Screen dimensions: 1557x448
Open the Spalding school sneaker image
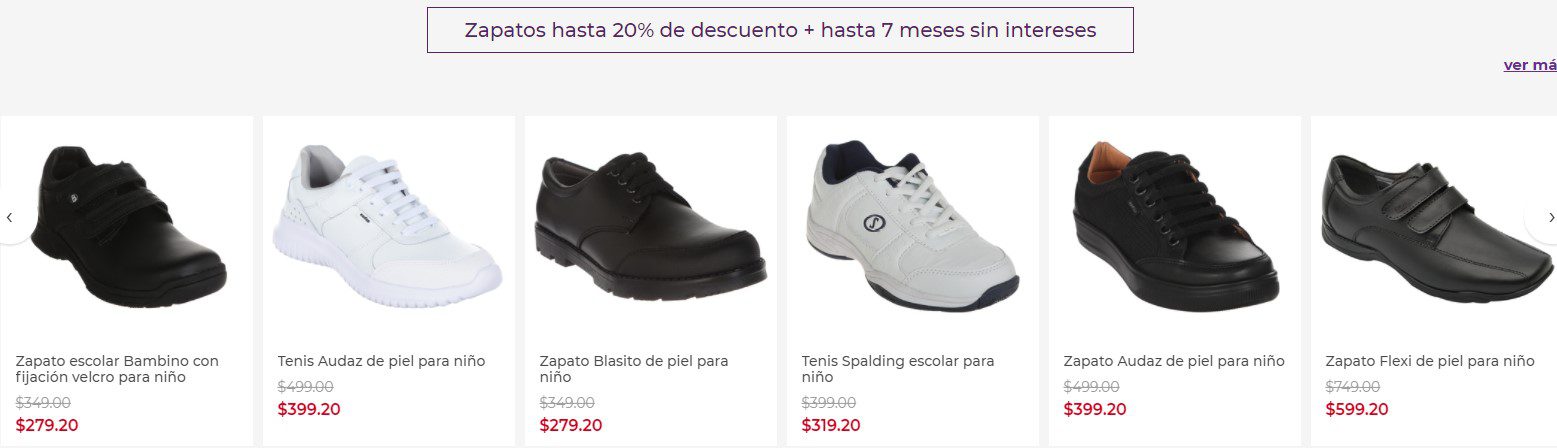point(912,228)
